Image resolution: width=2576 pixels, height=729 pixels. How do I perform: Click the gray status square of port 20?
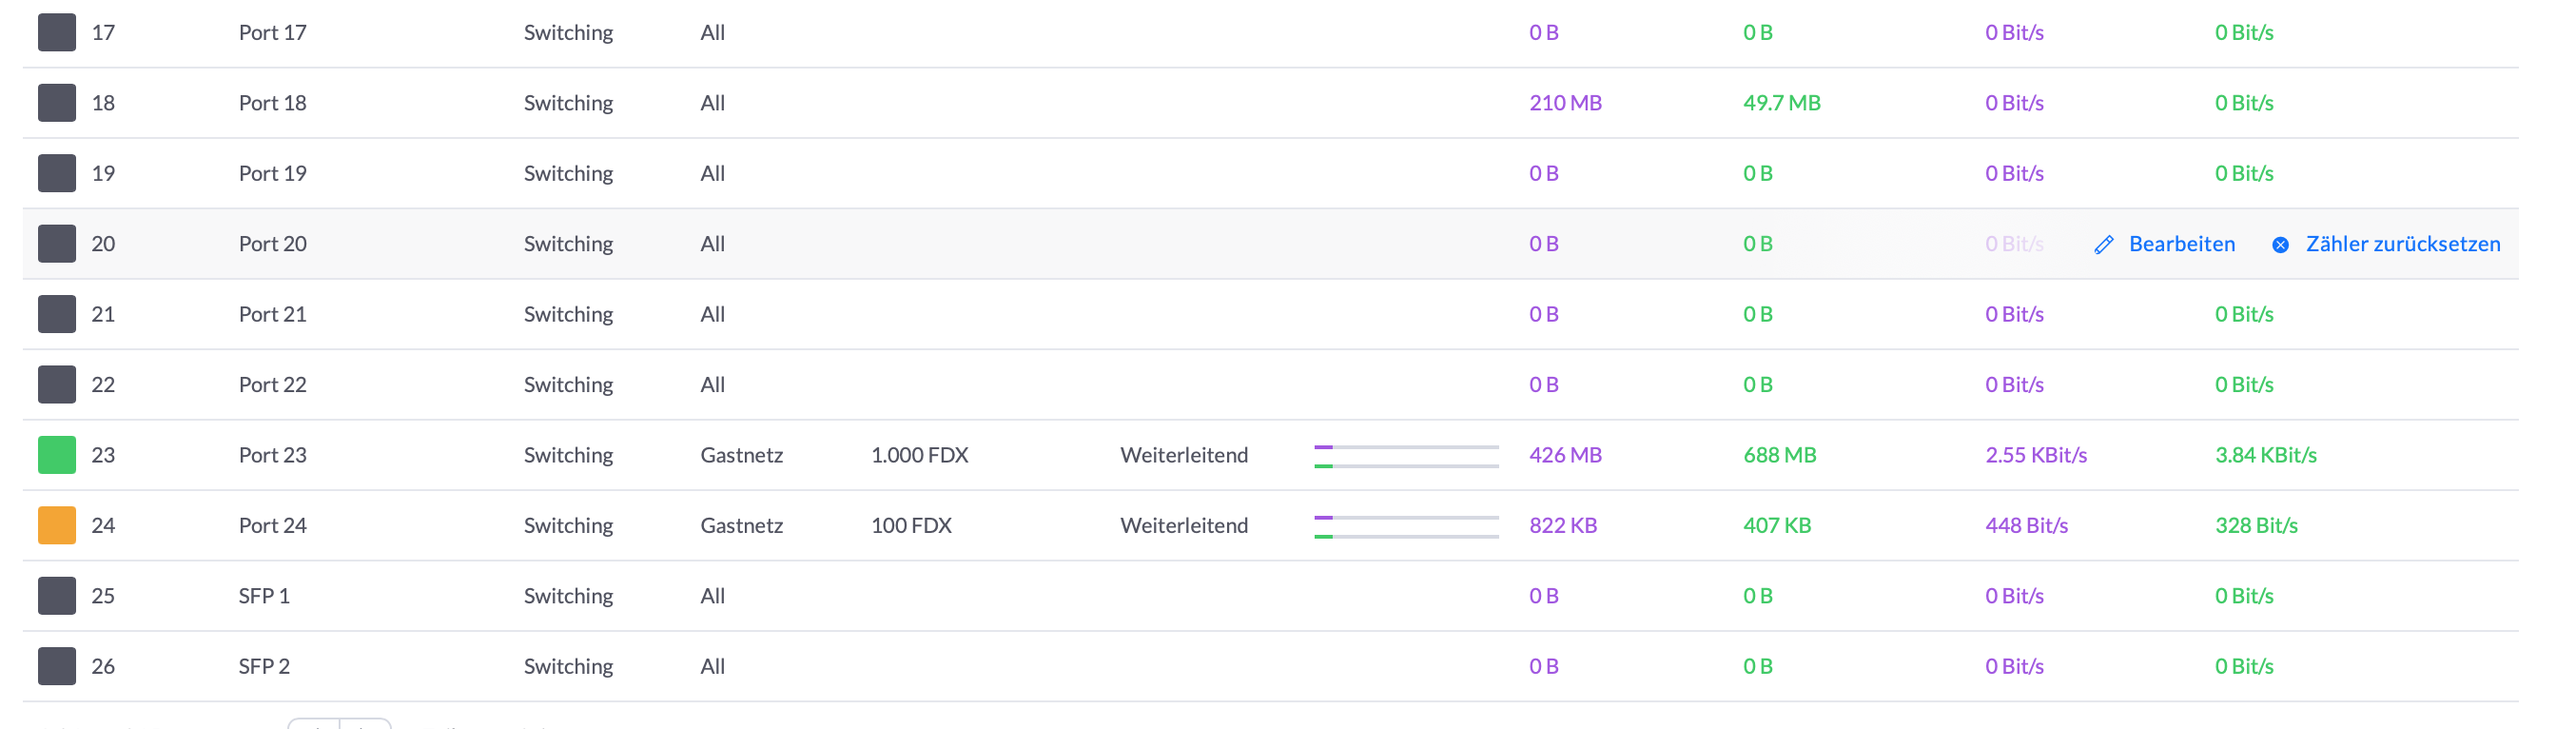click(x=57, y=244)
